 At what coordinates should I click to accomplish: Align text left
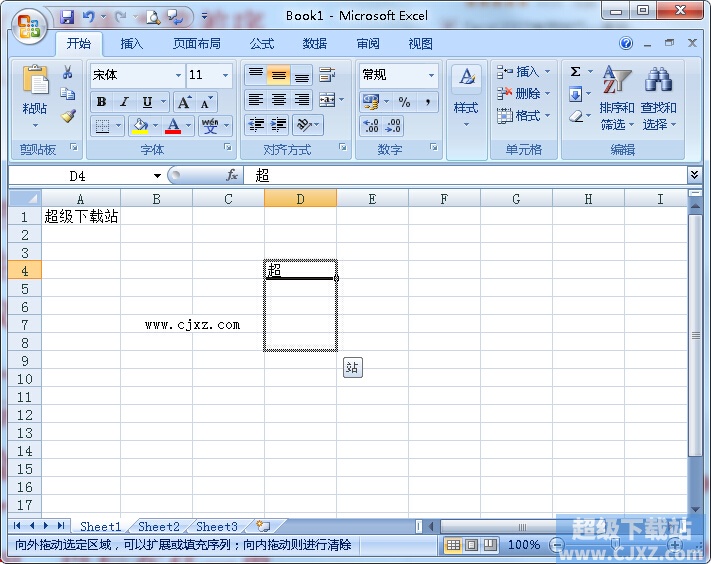click(256, 100)
